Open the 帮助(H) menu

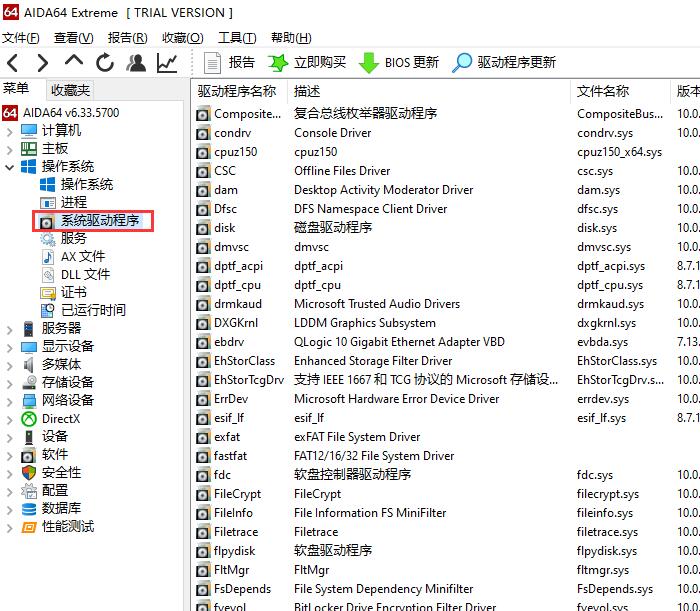pyautogui.click(x=291, y=38)
